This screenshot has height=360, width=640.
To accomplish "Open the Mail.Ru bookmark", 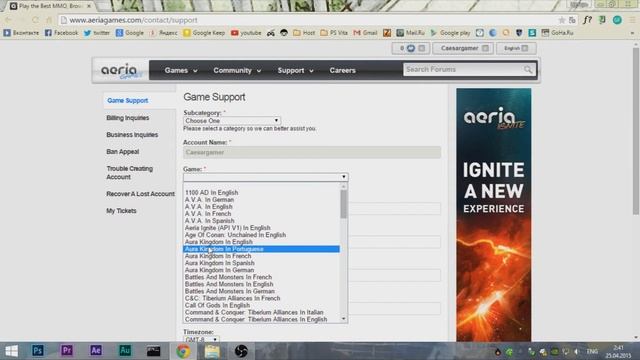I will (411, 33).
